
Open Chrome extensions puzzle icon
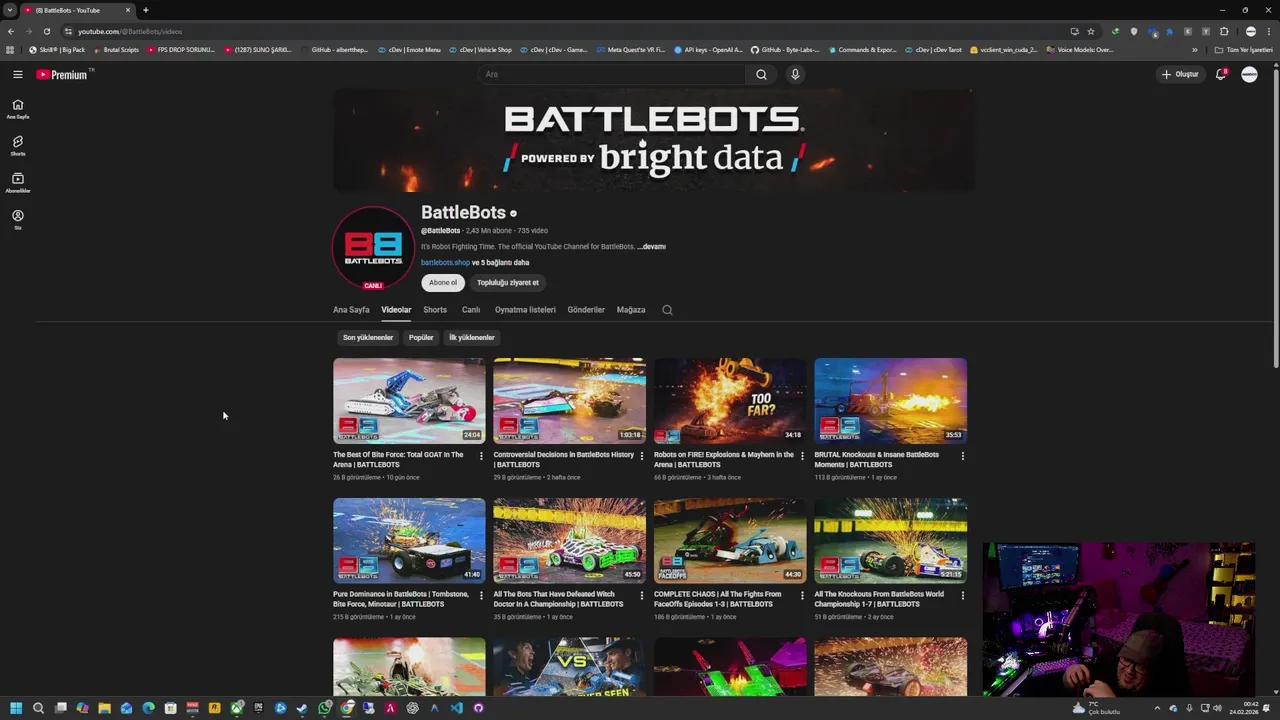point(1224,31)
